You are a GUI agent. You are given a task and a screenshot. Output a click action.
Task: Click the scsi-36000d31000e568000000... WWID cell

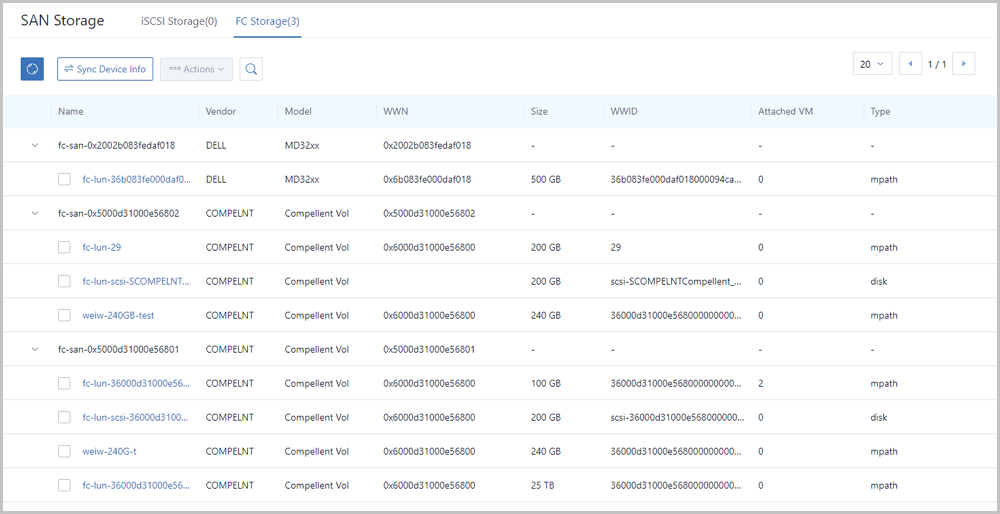click(x=677, y=417)
